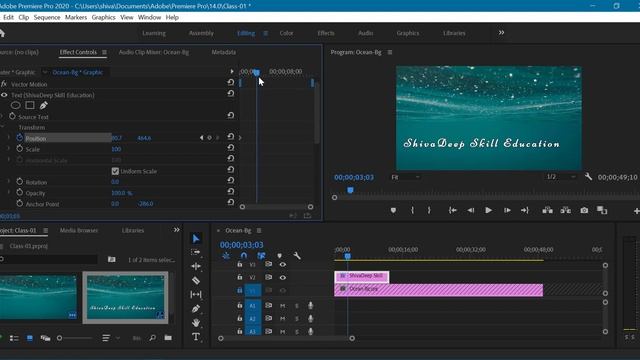
Task: Open timeline display settings wrench
Action: coord(297,256)
